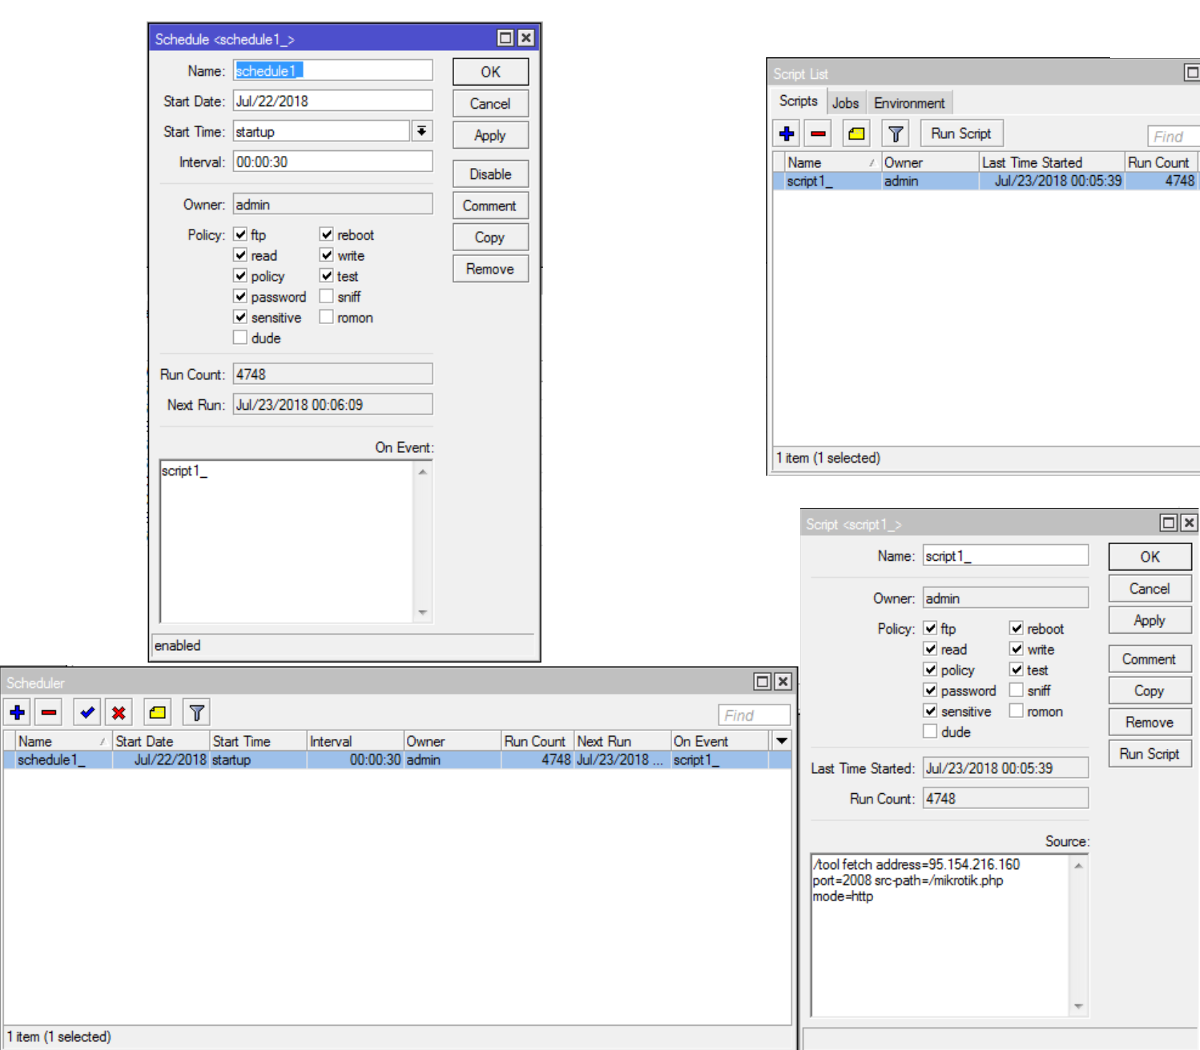Toggle dude policy in Schedule dialog
Image resolution: width=1200 pixels, height=1050 pixels.
coord(241,338)
